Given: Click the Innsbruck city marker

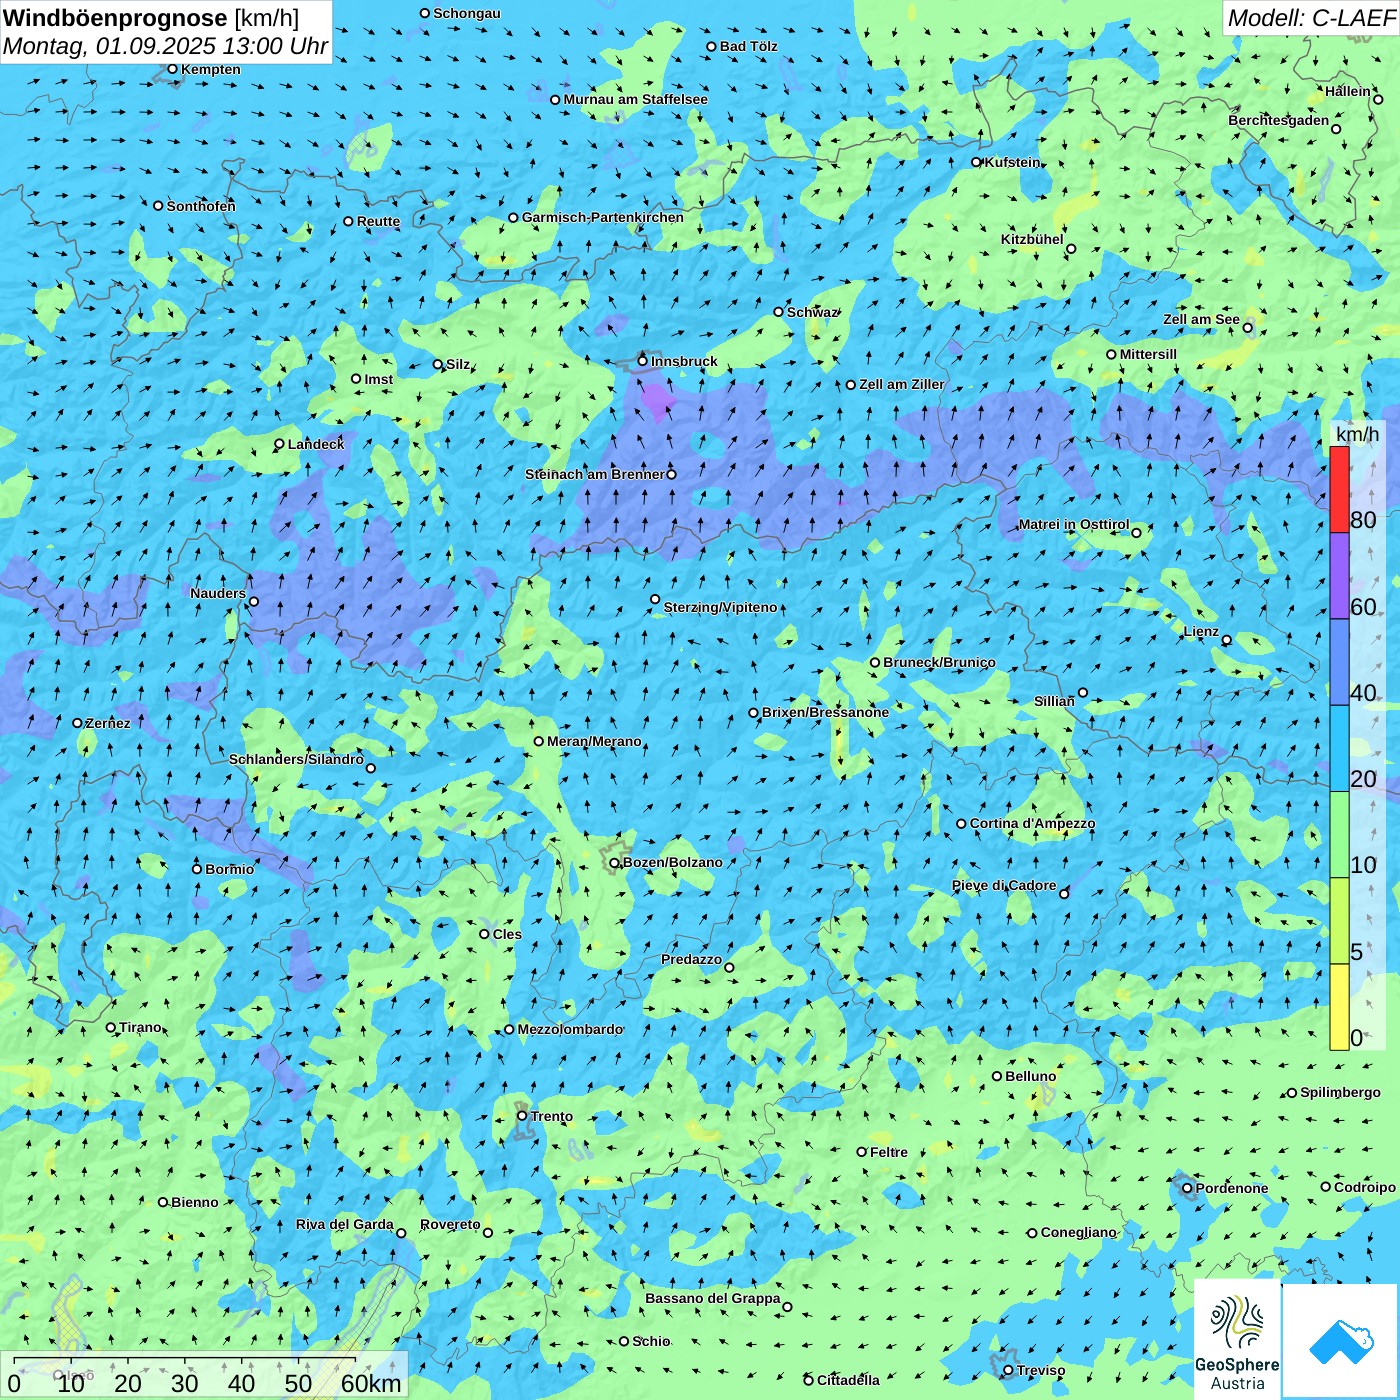Looking at the screenshot, I should coord(643,361).
